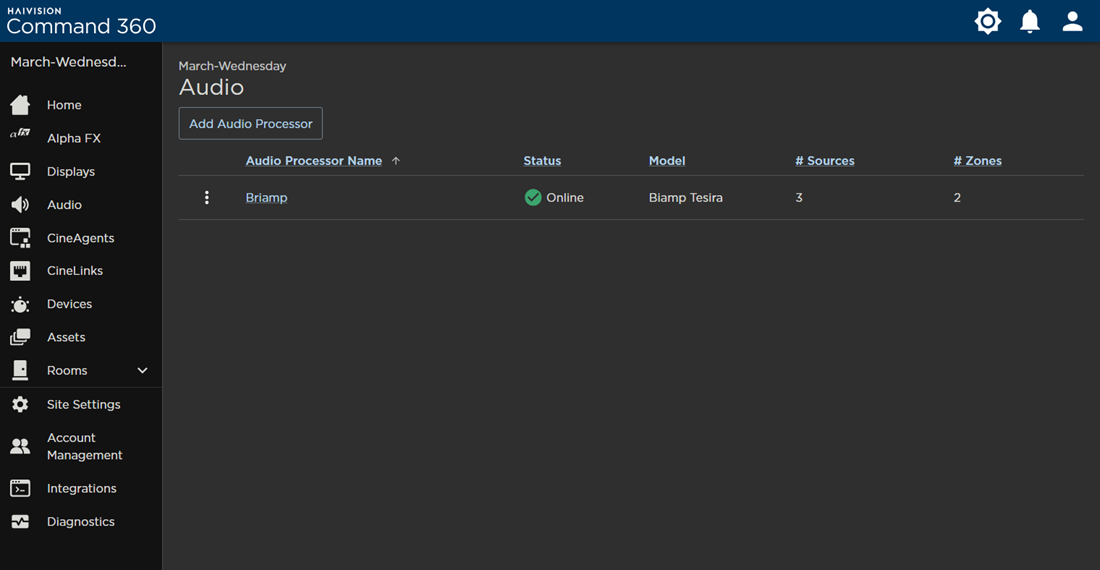
Task: Click the Add Audio Processor button
Action: coord(250,123)
